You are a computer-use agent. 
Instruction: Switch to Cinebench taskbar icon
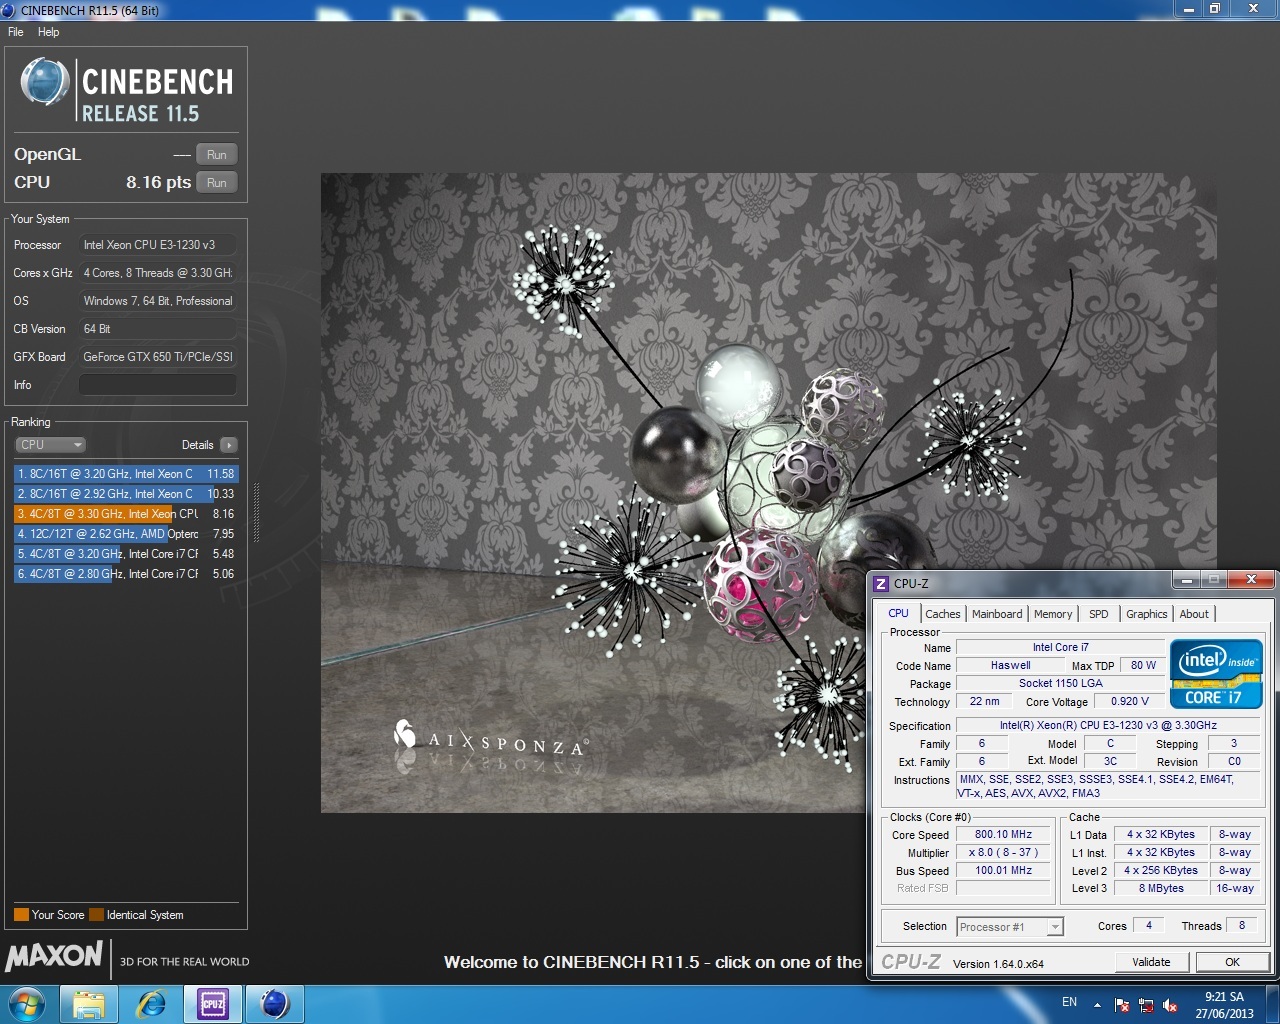tap(275, 1003)
